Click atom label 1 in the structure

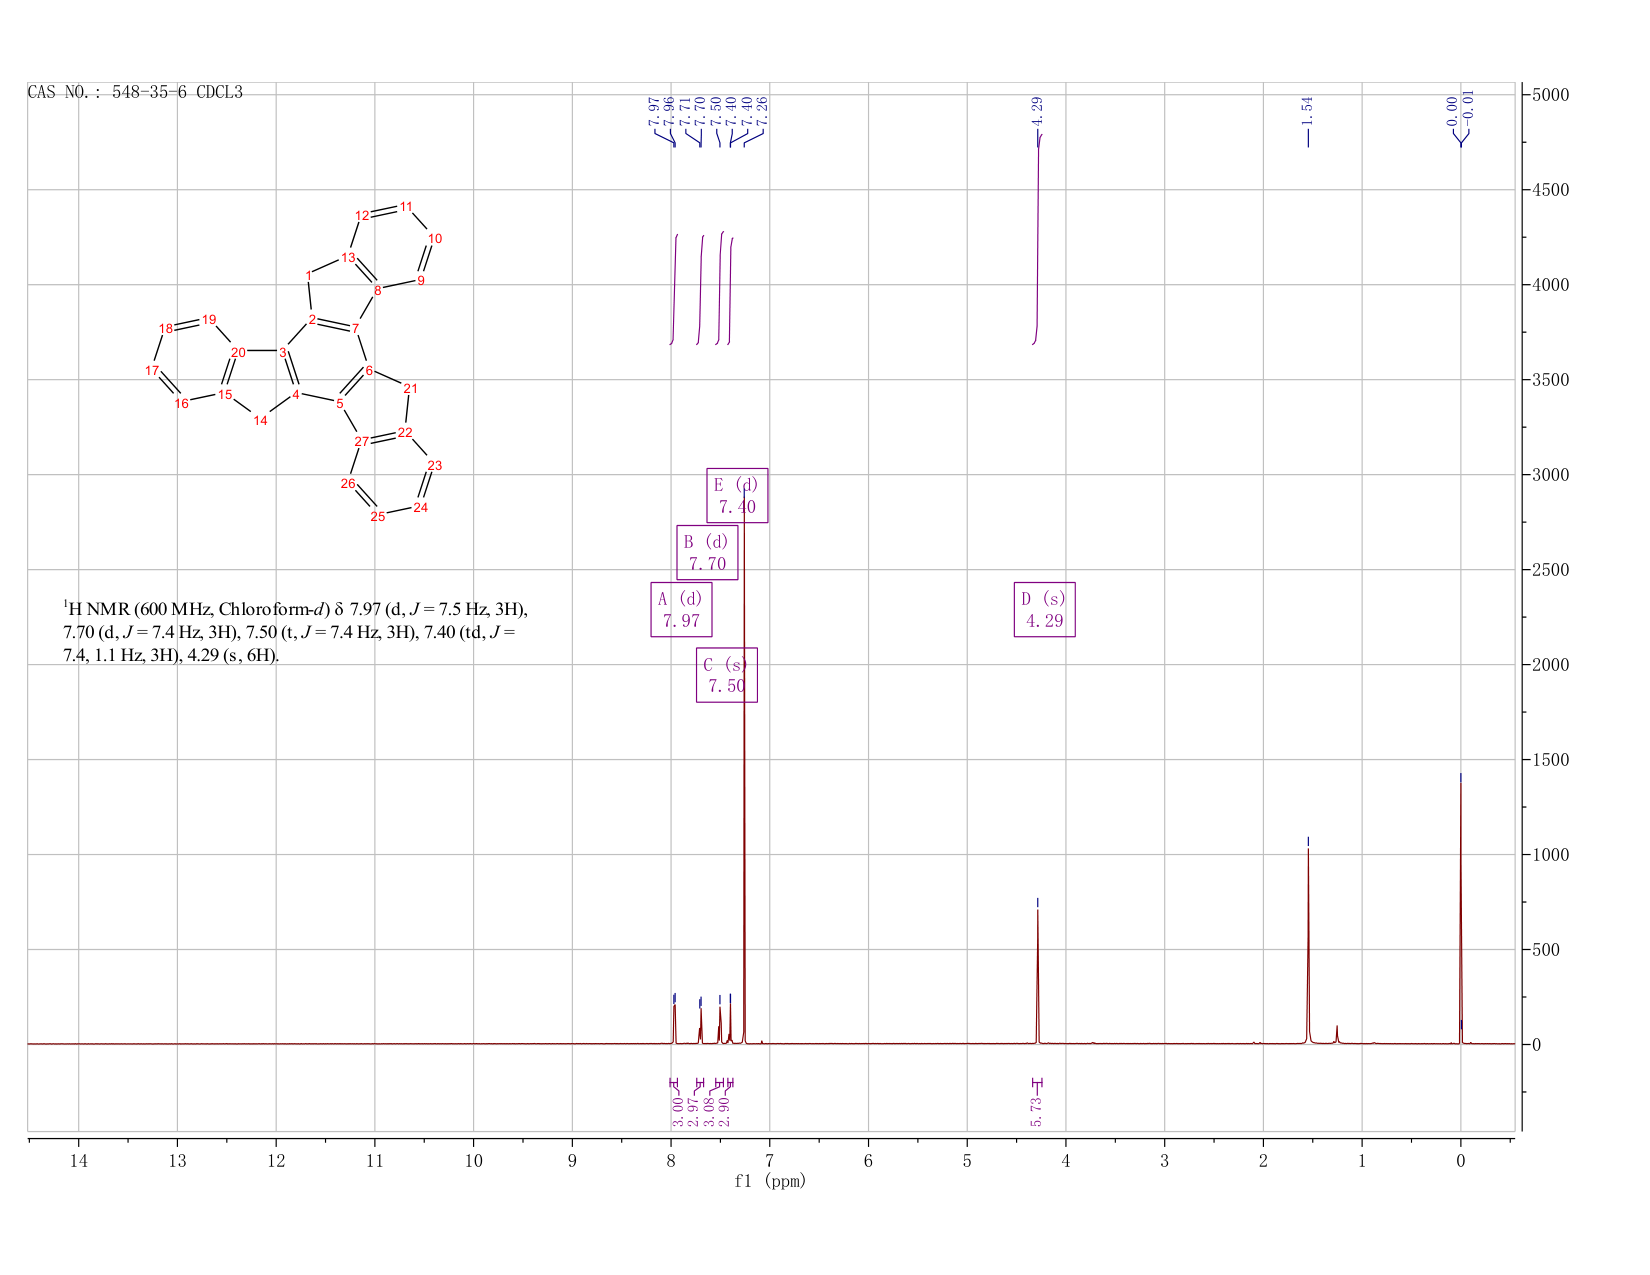point(309,275)
